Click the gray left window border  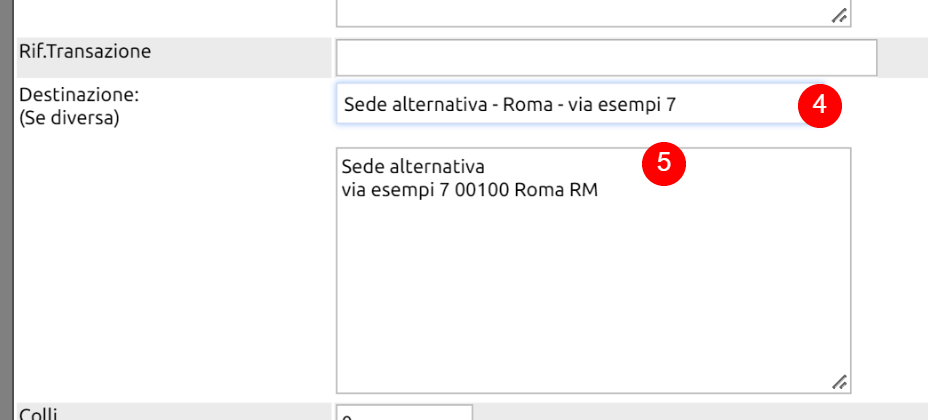point(7,210)
